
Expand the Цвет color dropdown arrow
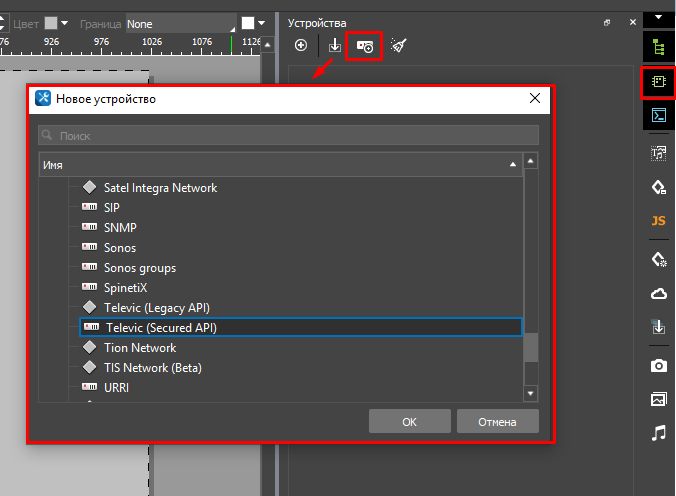65,23
